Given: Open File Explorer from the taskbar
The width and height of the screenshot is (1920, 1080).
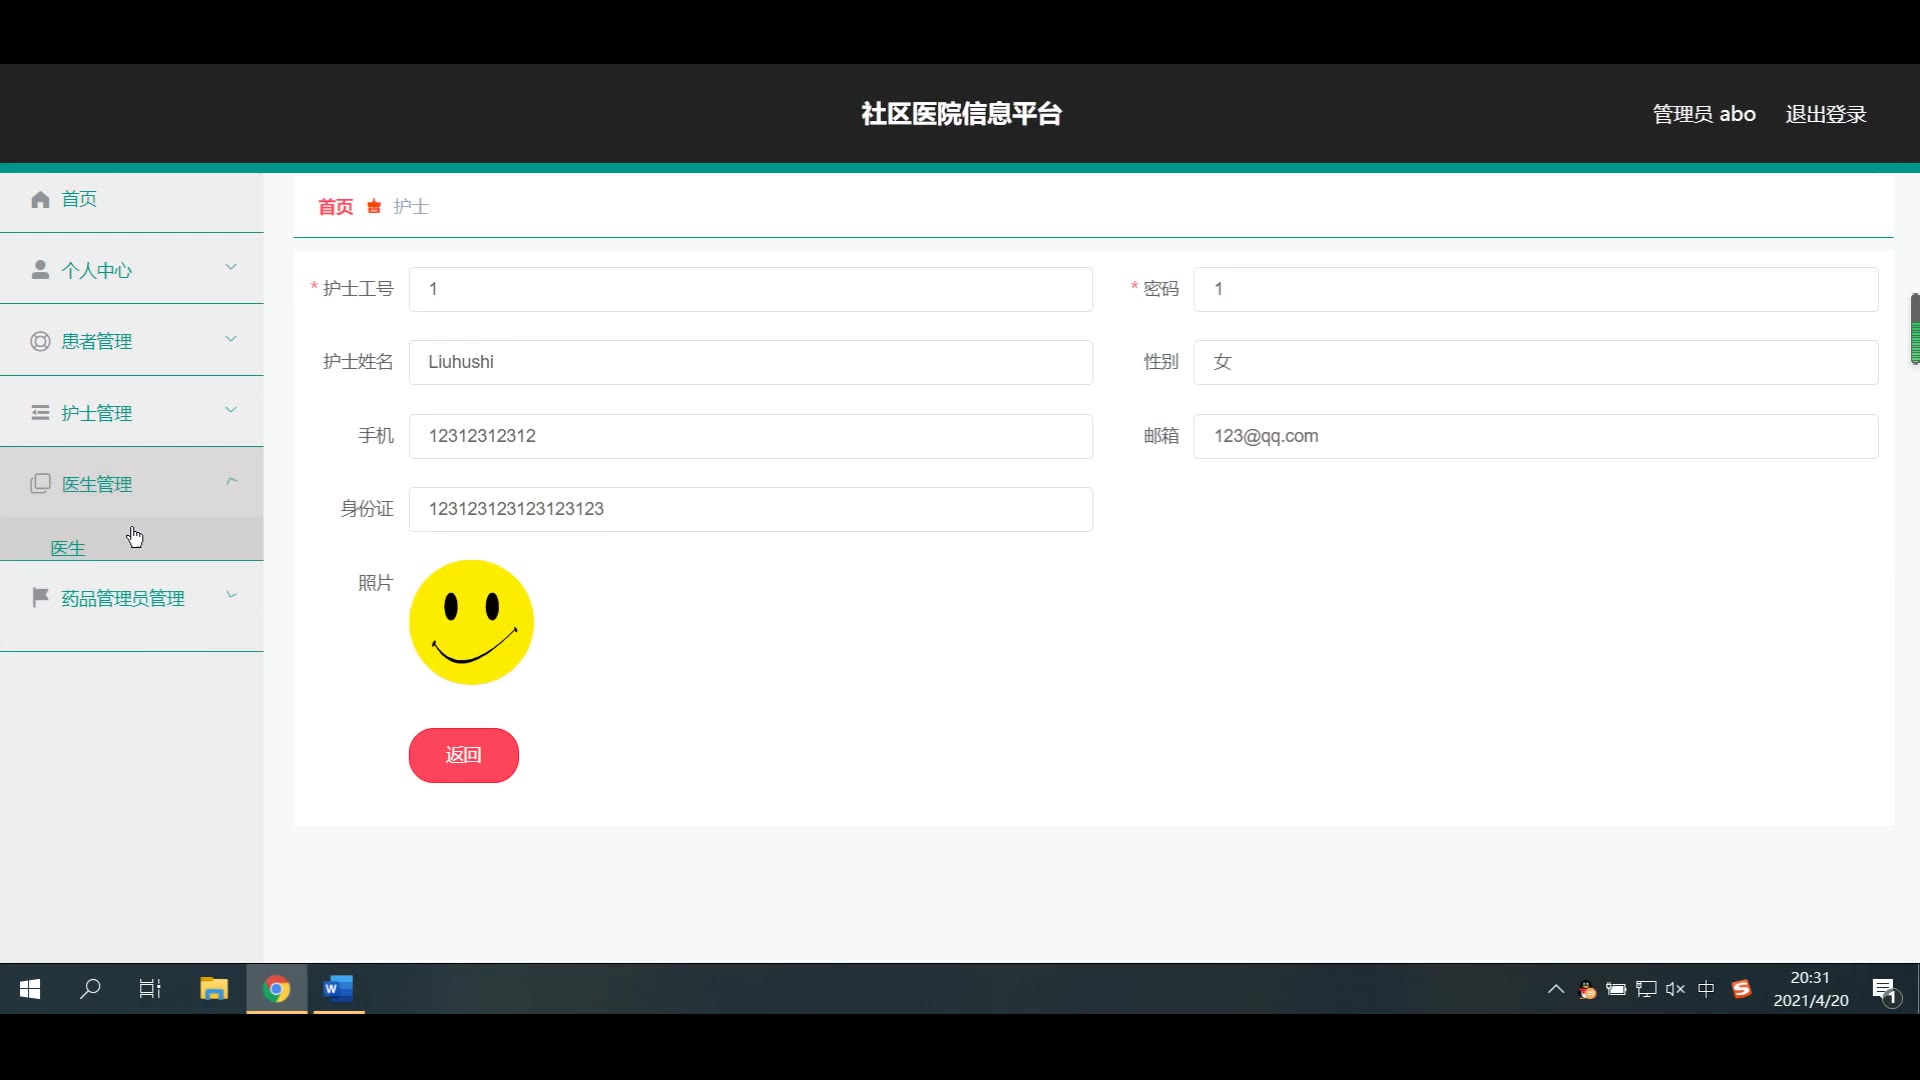Looking at the screenshot, I should click(x=214, y=989).
